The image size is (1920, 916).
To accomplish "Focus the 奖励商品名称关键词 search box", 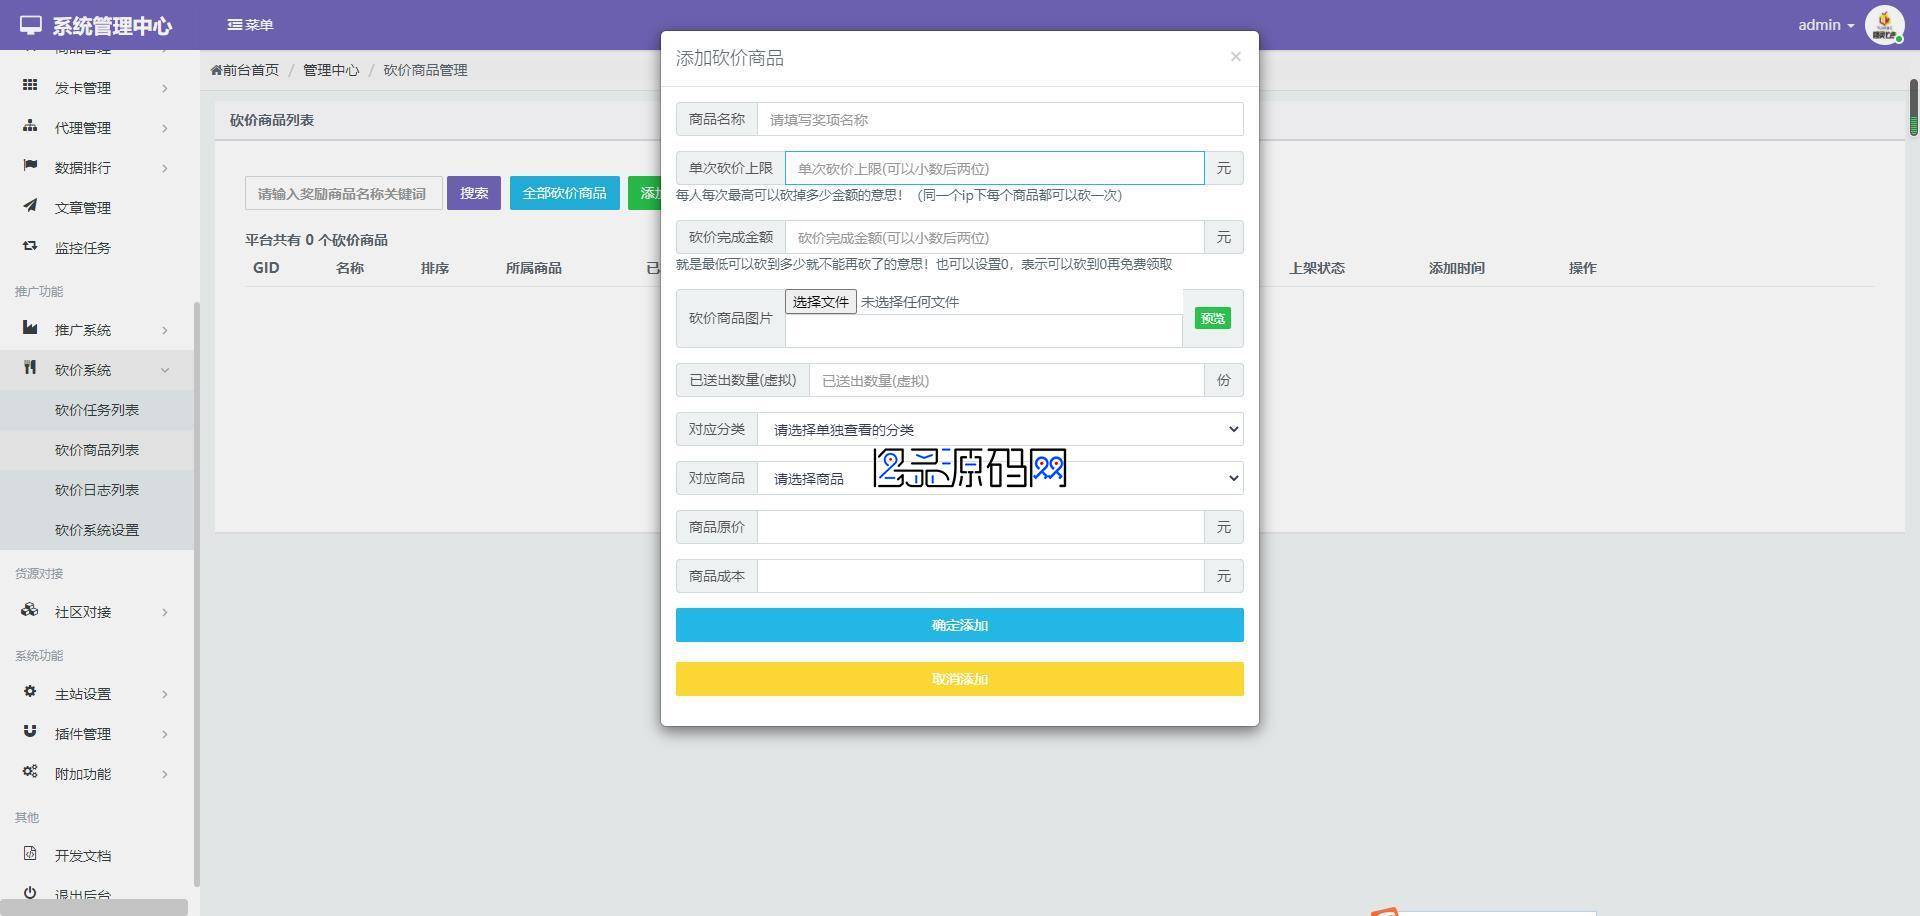I will [343, 193].
